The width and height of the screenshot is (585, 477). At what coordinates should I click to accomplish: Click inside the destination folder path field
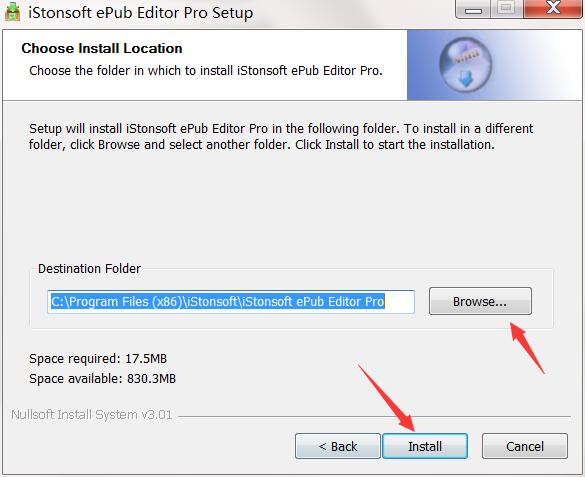(231, 302)
